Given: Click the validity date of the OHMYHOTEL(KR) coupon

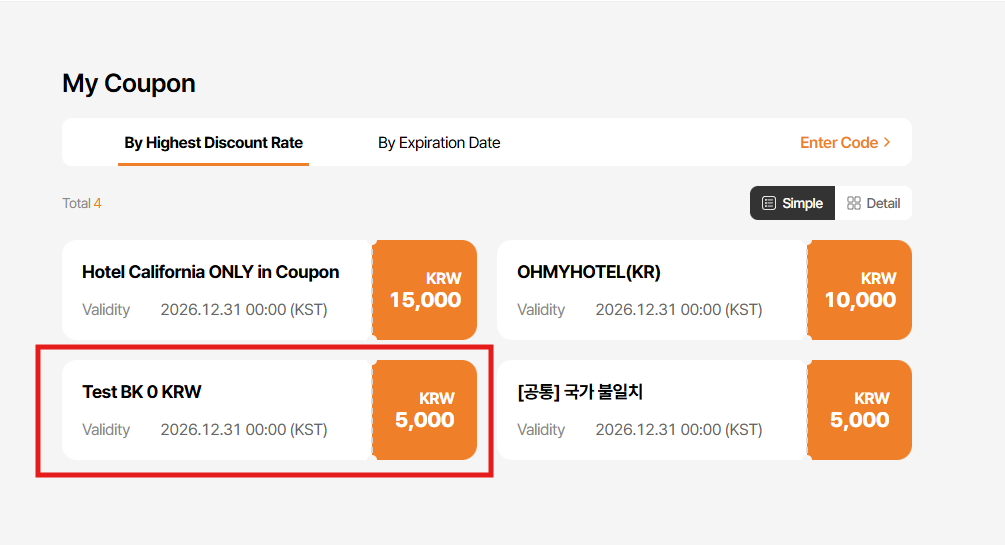Looking at the screenshot, I should click(678, 310).
